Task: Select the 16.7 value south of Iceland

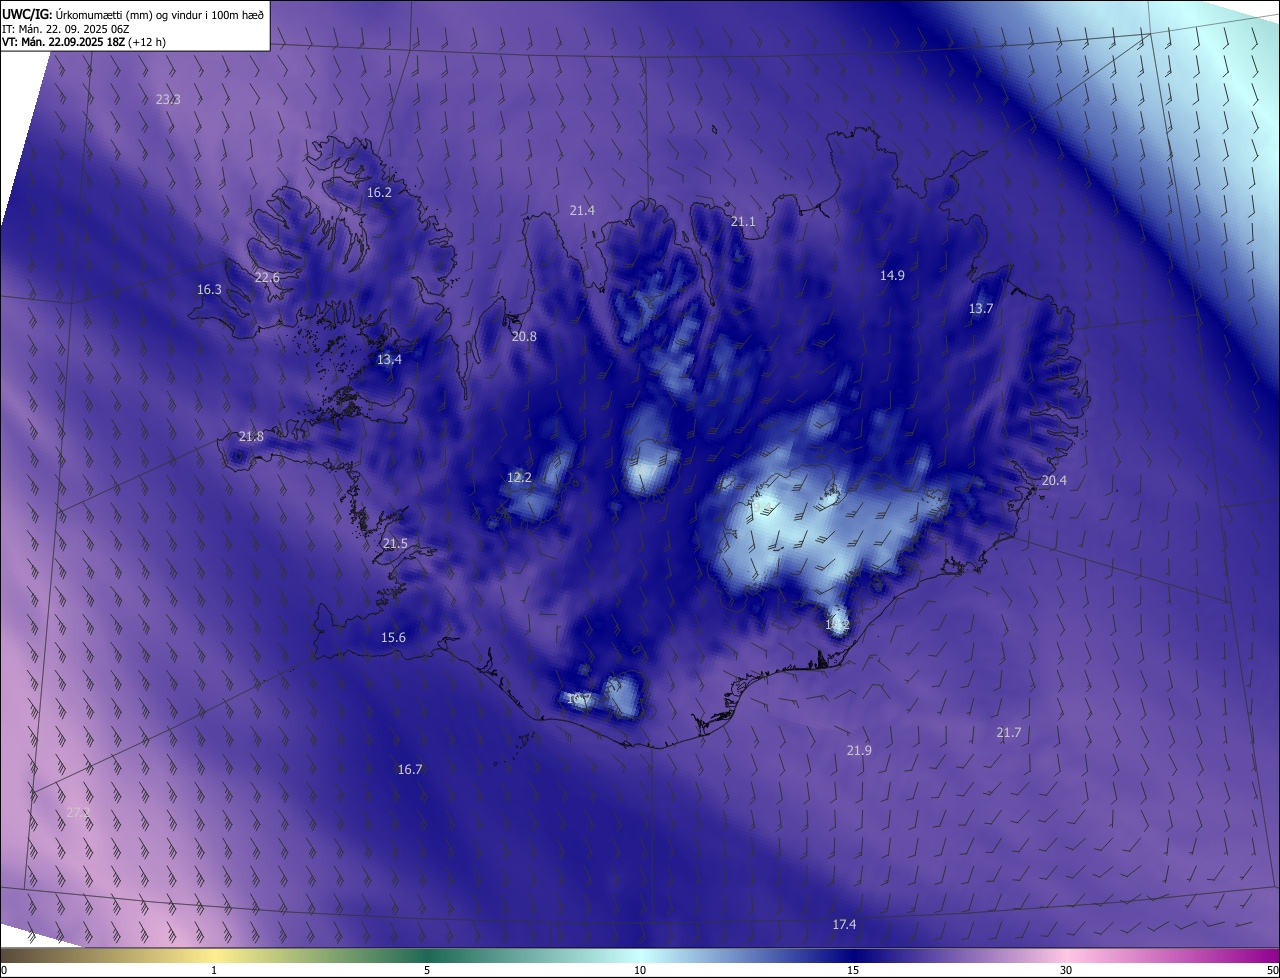Action: pyautogui.click(x=410, y=769)
